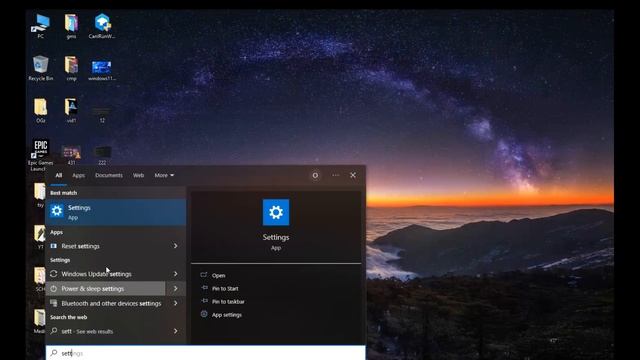The width and height of the screenshot is (640, 360).
Task: Expand Bluetooth and other devices chevron
Action: click(x=176, y=303)
